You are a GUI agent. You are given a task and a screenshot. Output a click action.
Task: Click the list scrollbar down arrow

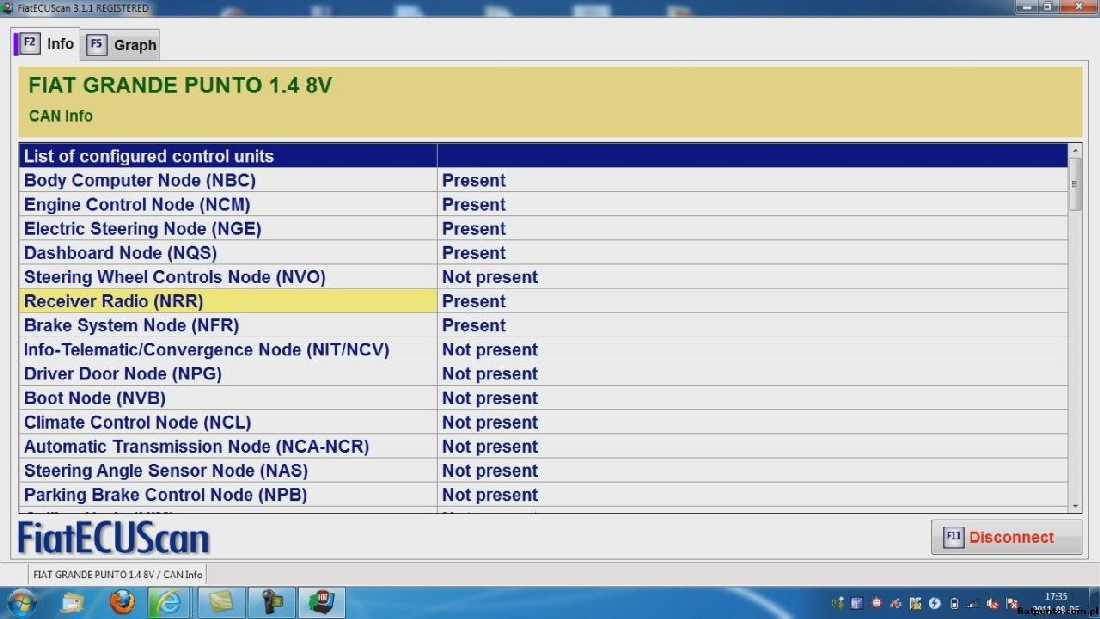[x=1075, y=505]
